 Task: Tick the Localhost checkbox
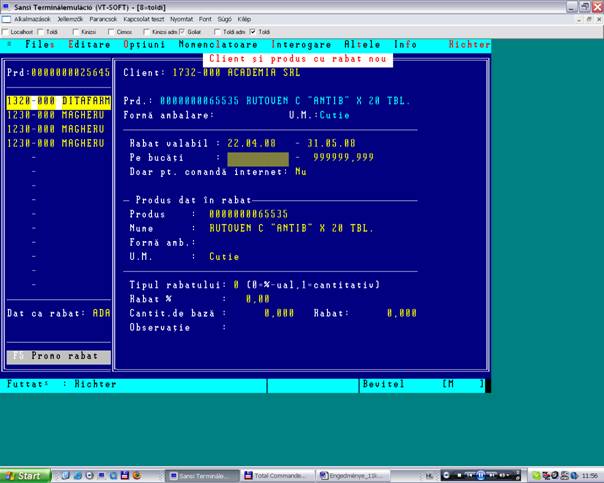pyautogui.click(x=5, y=32)
